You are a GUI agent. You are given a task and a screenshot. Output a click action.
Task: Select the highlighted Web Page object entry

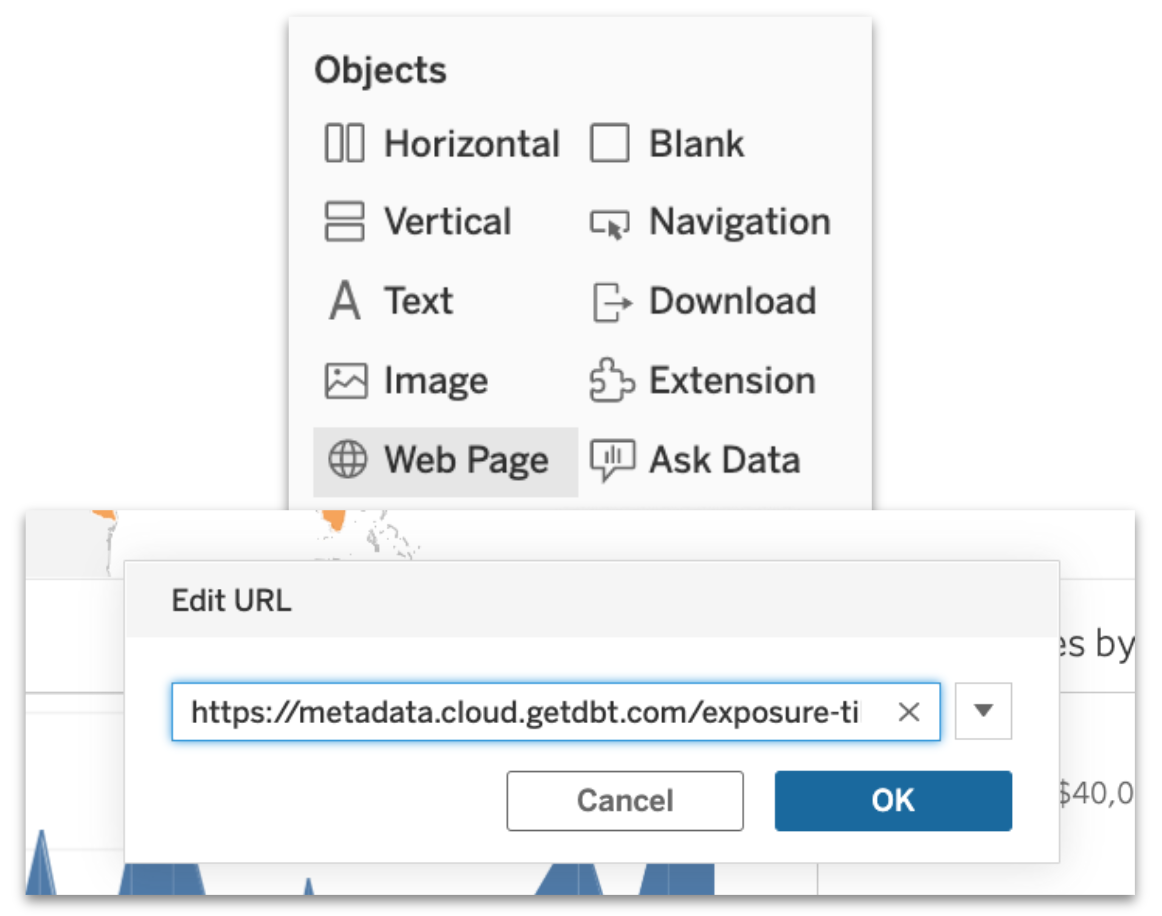(445, 460)
